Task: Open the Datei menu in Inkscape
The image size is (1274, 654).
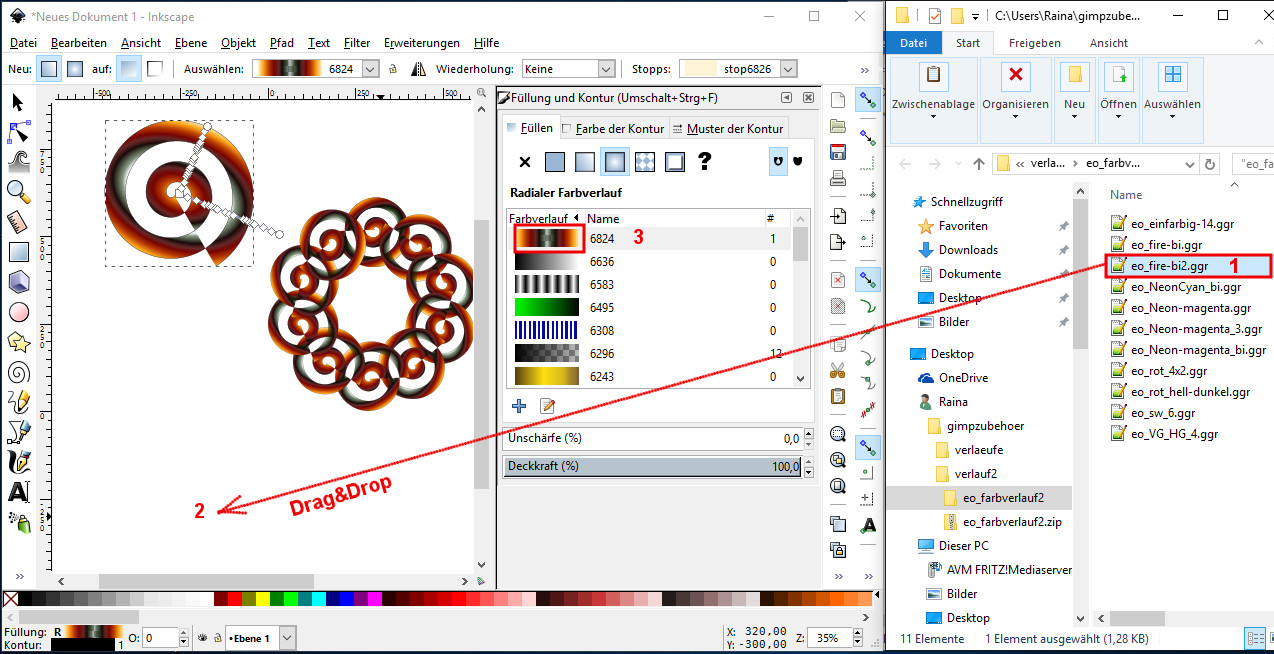Action: tap(23, 43)
